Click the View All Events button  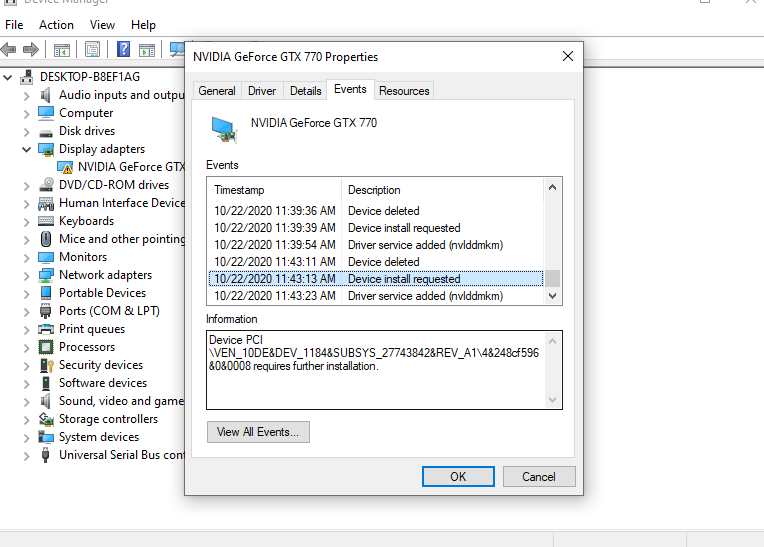258,432
